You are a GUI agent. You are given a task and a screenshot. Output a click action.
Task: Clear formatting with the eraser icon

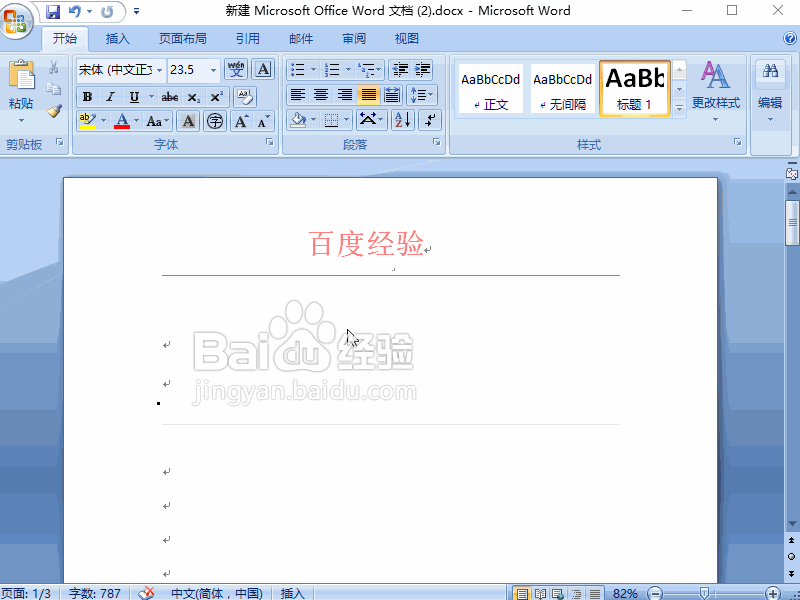245,97
